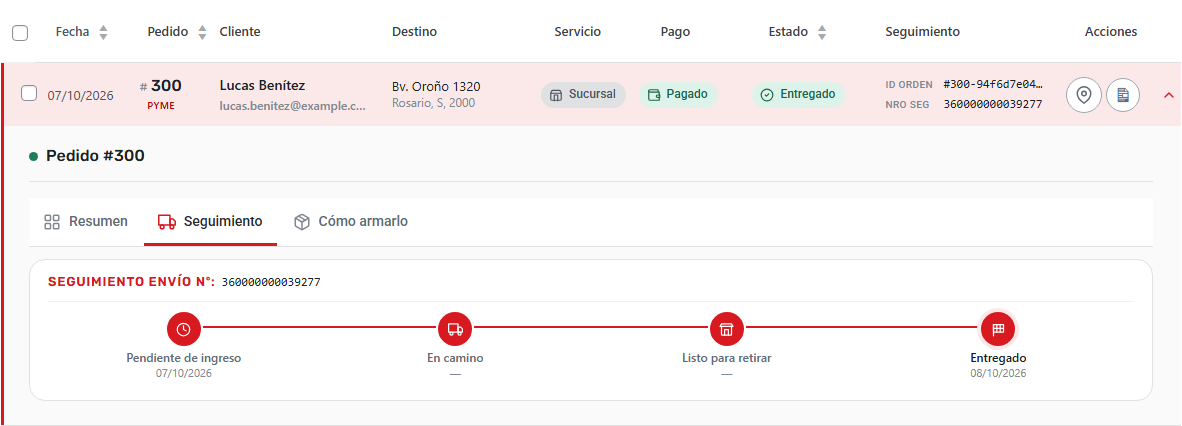Screen dimensions: 1182x426
Task: Click the date under Pendiente de ingreso
Action: (184, 373)
